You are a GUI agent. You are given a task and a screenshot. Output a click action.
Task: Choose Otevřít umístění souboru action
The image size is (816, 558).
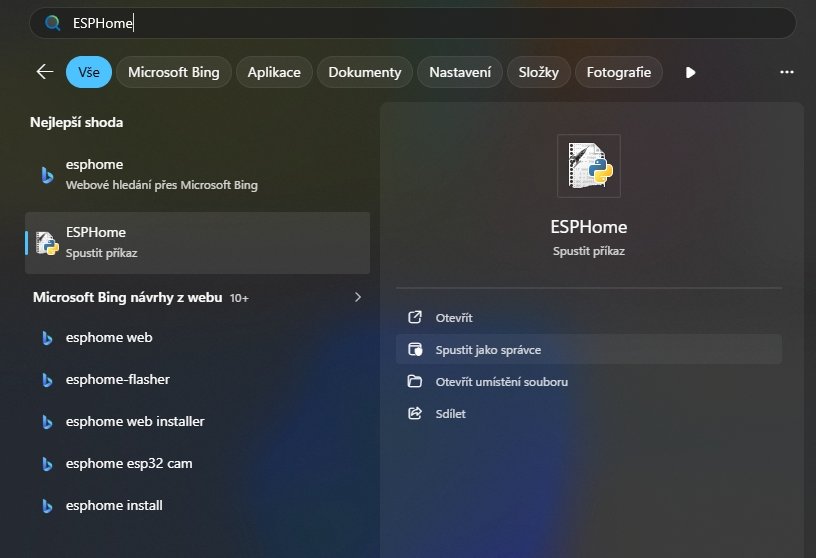point(589,382)
